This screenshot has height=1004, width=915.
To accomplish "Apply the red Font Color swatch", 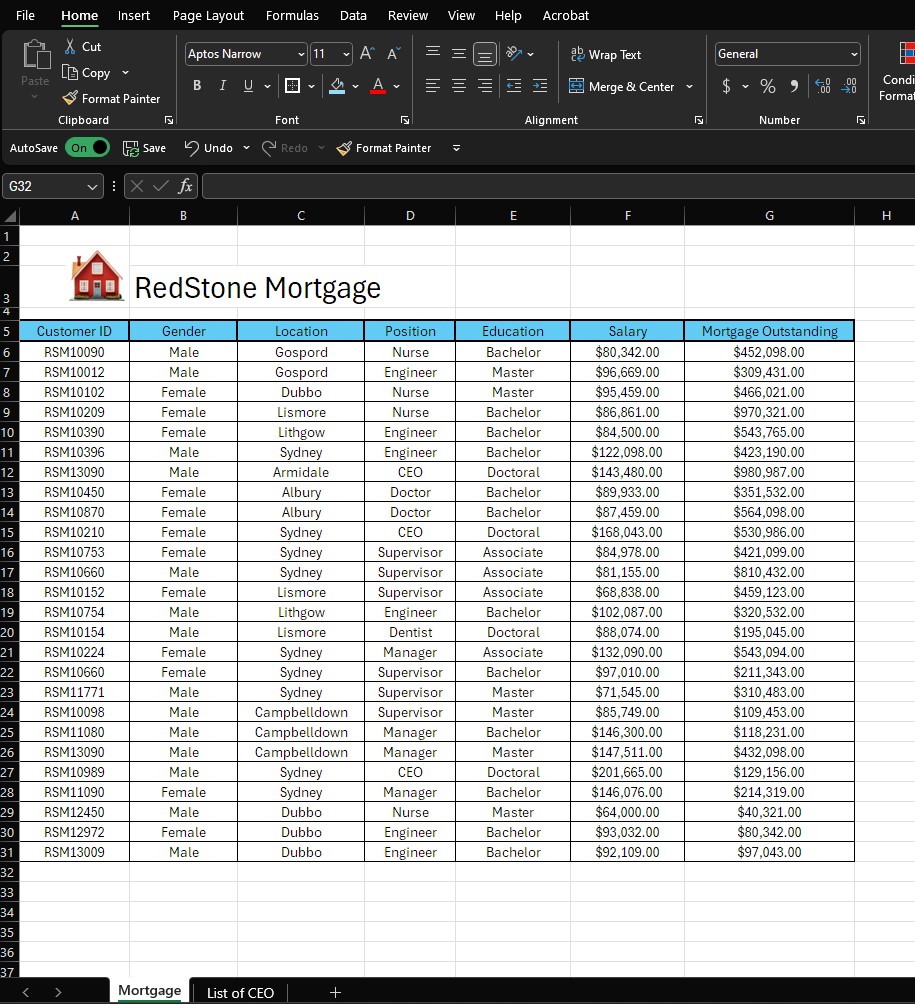I will click(x=378, y=86).
